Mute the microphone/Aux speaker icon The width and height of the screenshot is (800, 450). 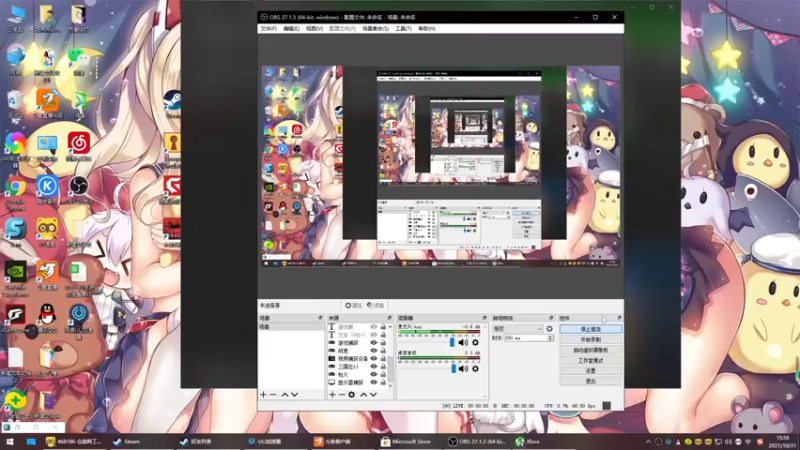(463, 342)
